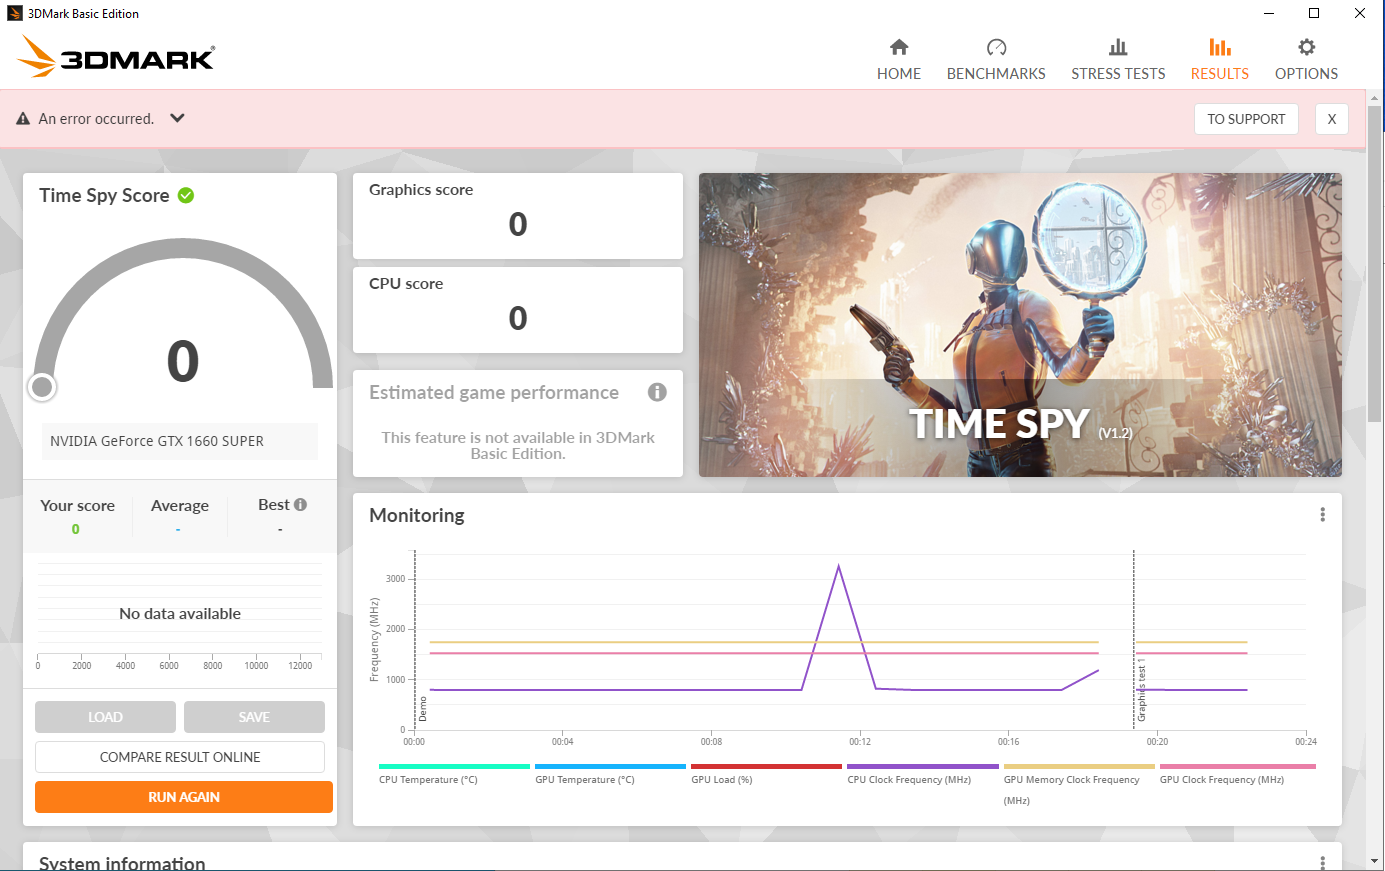Toggle the GPU Temperature legend swatch
The image size is (1385, 871).
[x=610, y=767]
